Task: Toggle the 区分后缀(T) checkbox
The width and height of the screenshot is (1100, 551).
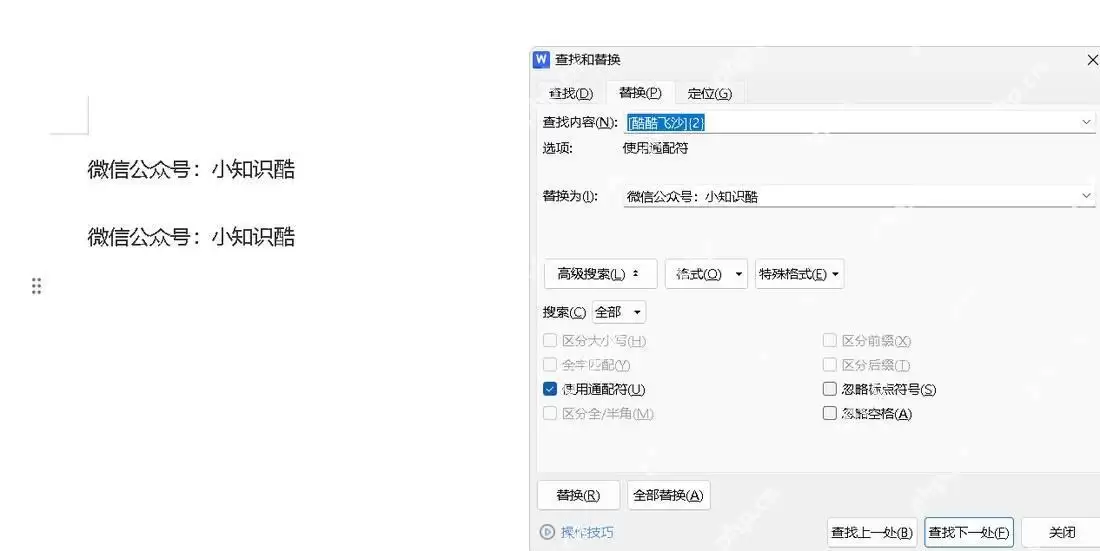Action: pos(829,365)
